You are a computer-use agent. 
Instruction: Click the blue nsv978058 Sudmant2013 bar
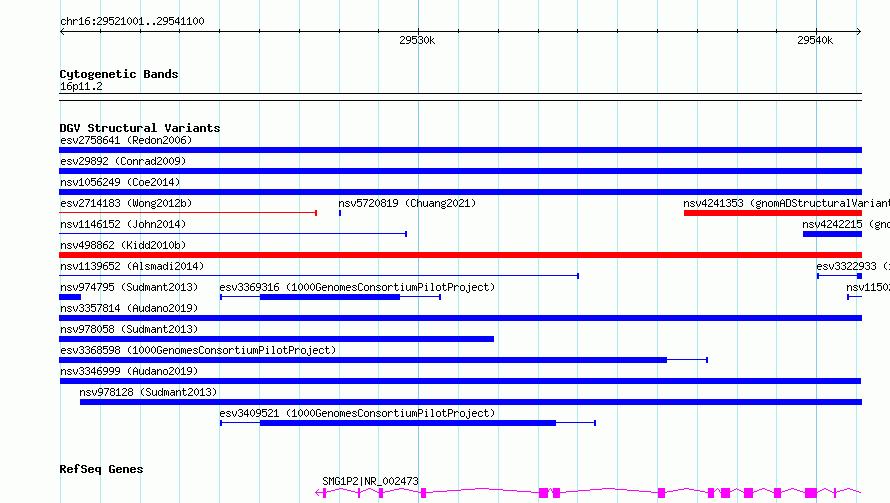pyautogui.click(x=276, y=339)
